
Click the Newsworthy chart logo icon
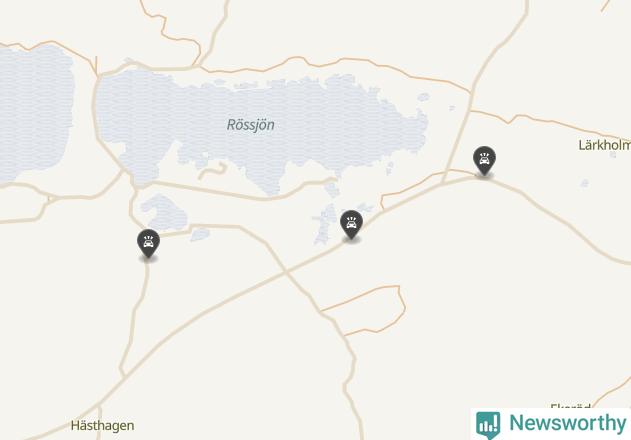coord(488,425)
